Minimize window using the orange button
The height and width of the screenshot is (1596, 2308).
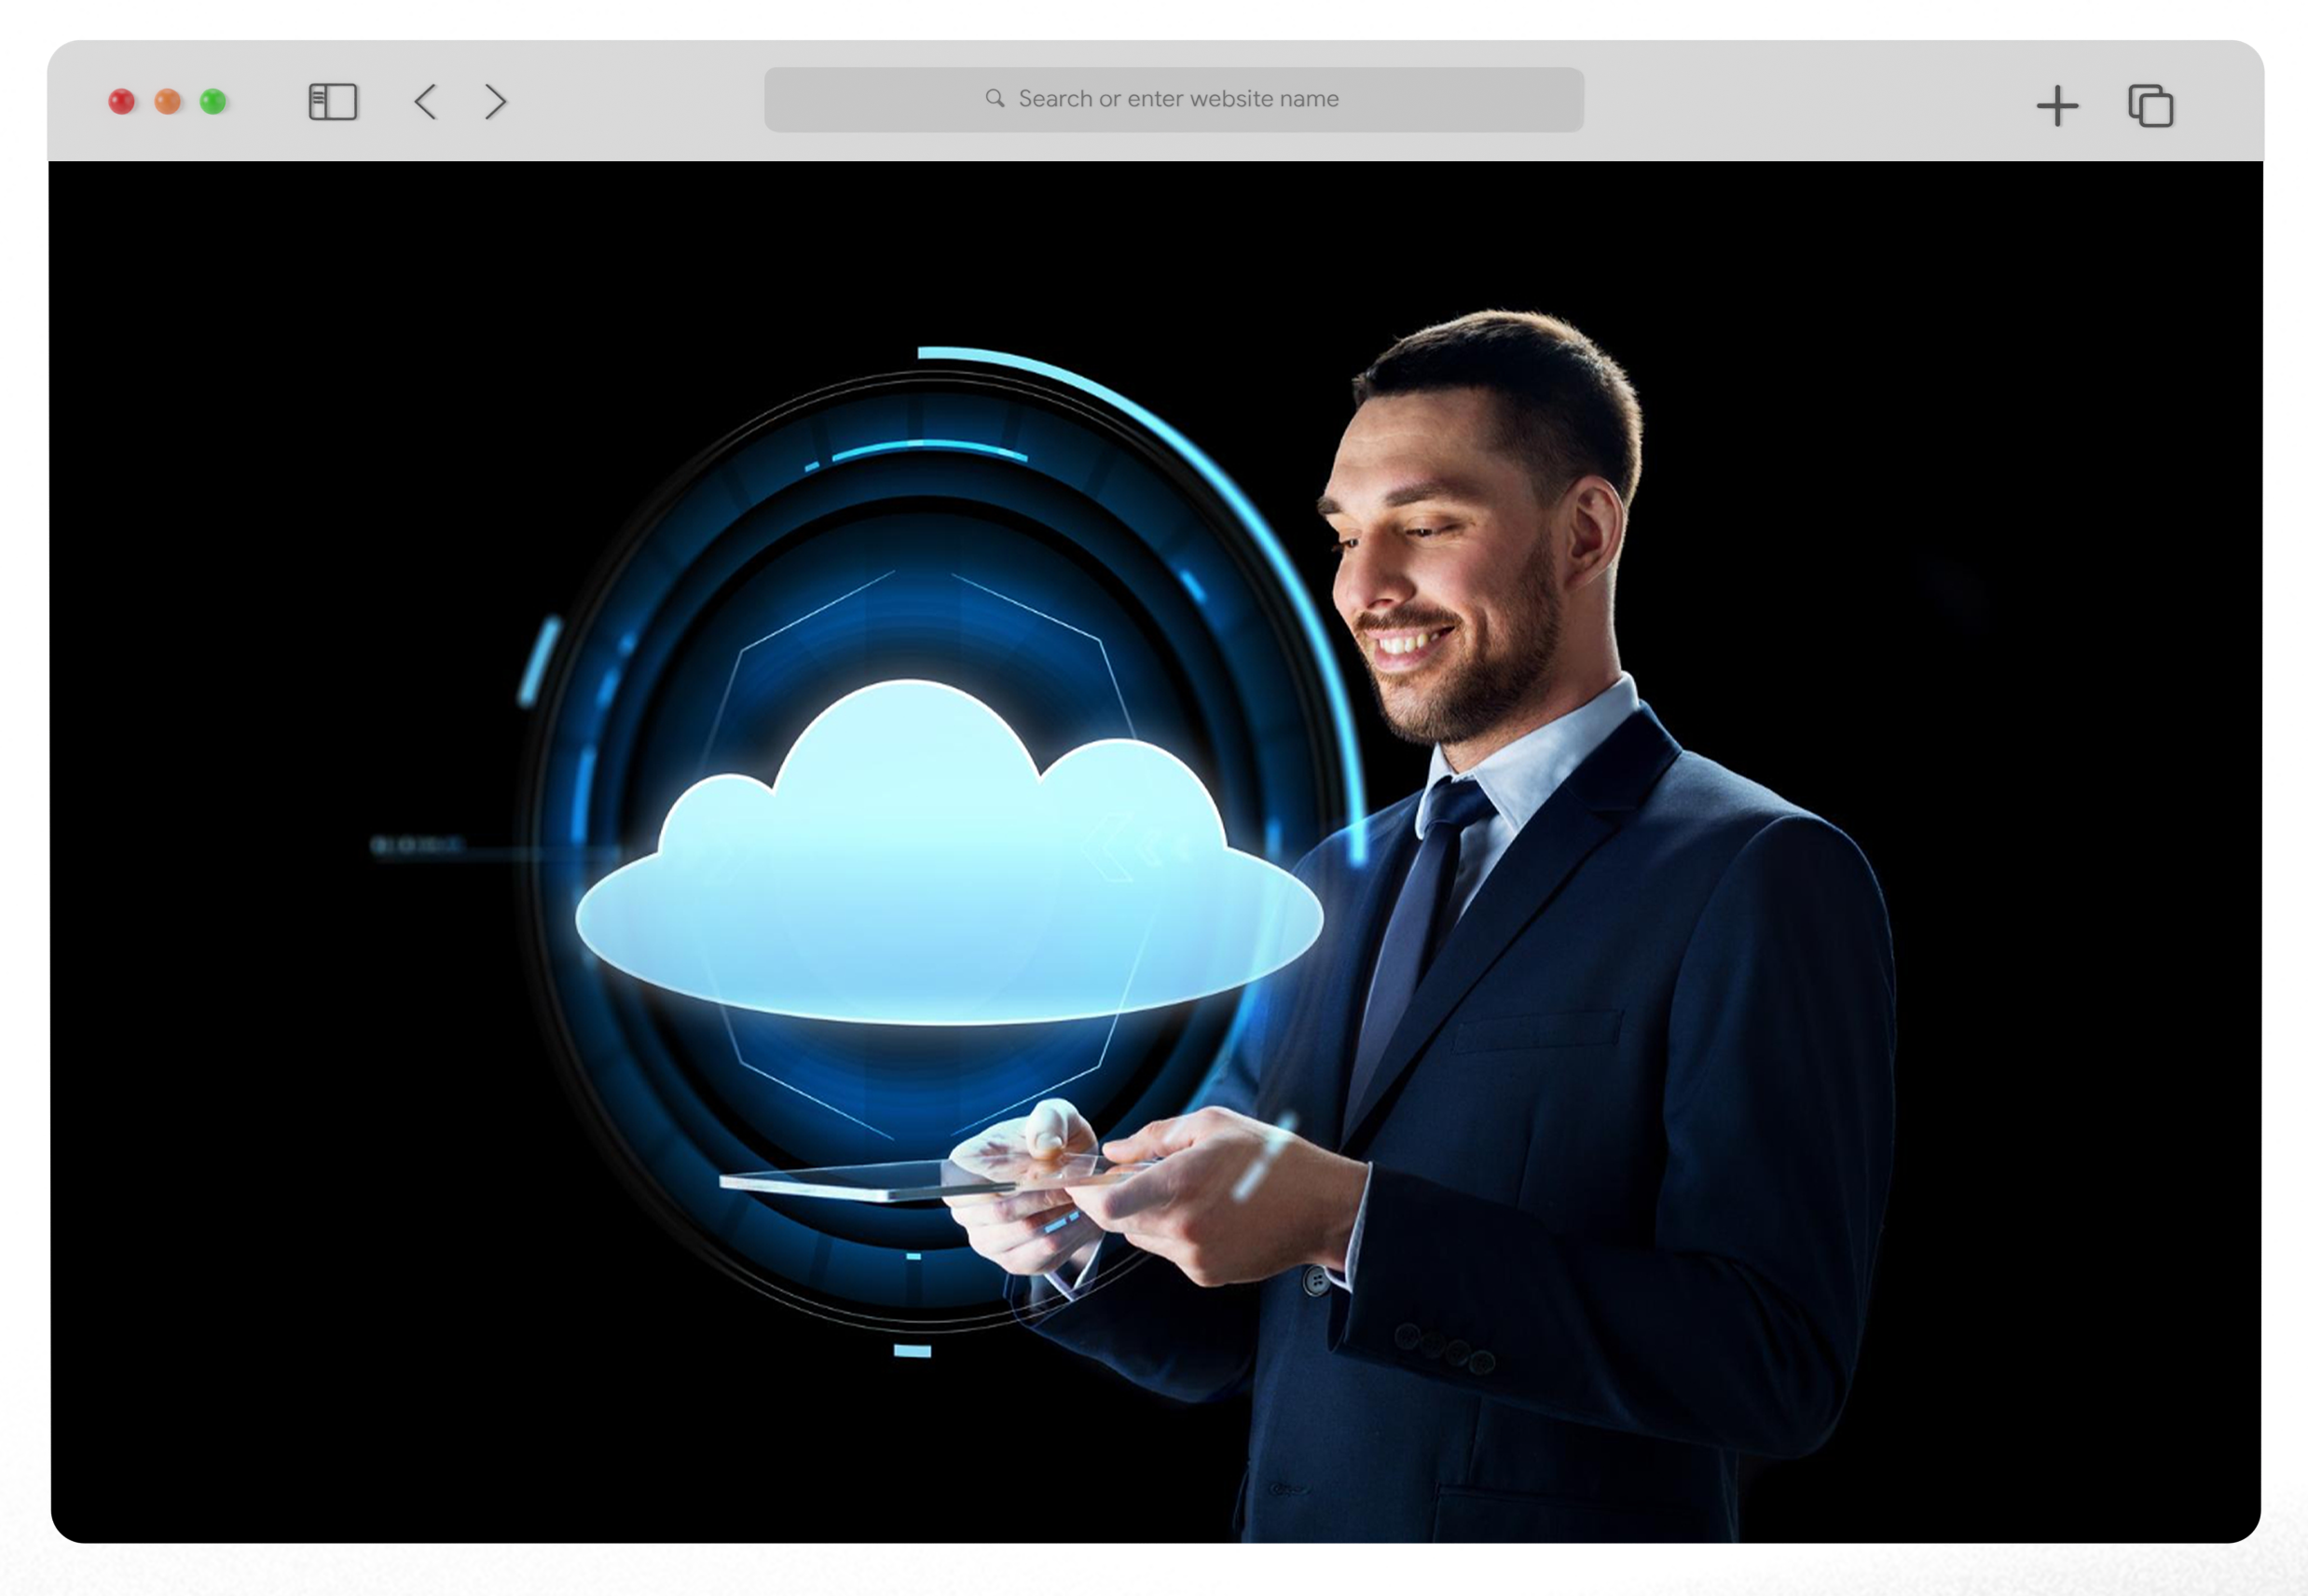(168, 102)
